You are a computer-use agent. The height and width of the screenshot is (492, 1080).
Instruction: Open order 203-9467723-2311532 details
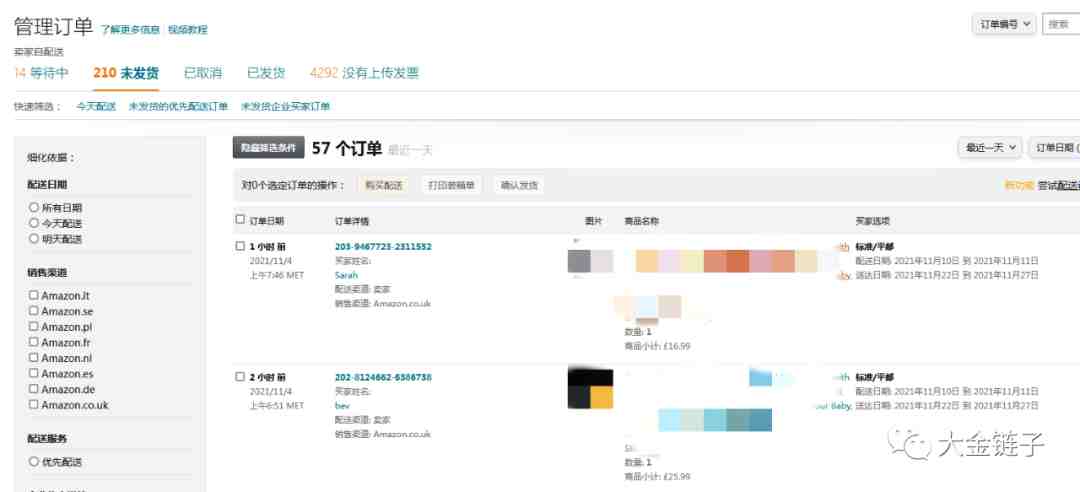click(383, 246)
